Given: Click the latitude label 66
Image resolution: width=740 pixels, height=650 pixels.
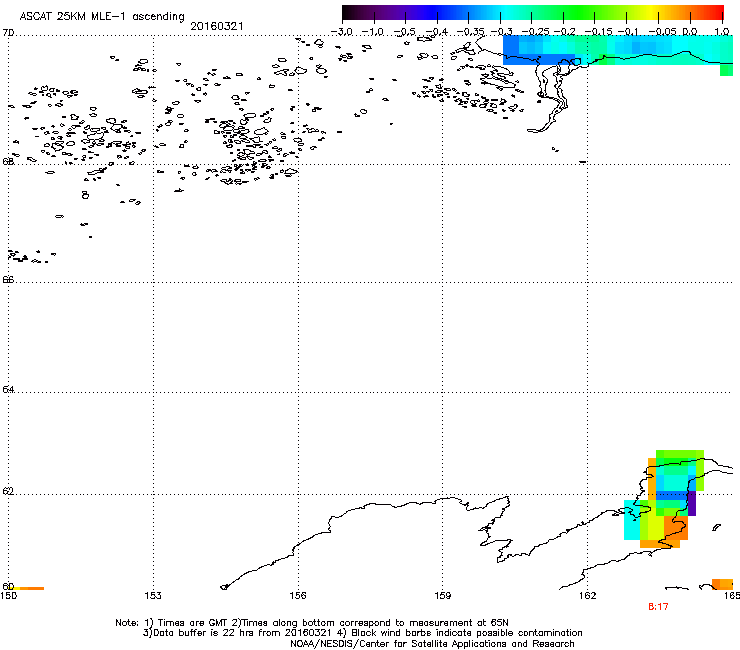Looking at the screenshot, I should coord(8,279).
